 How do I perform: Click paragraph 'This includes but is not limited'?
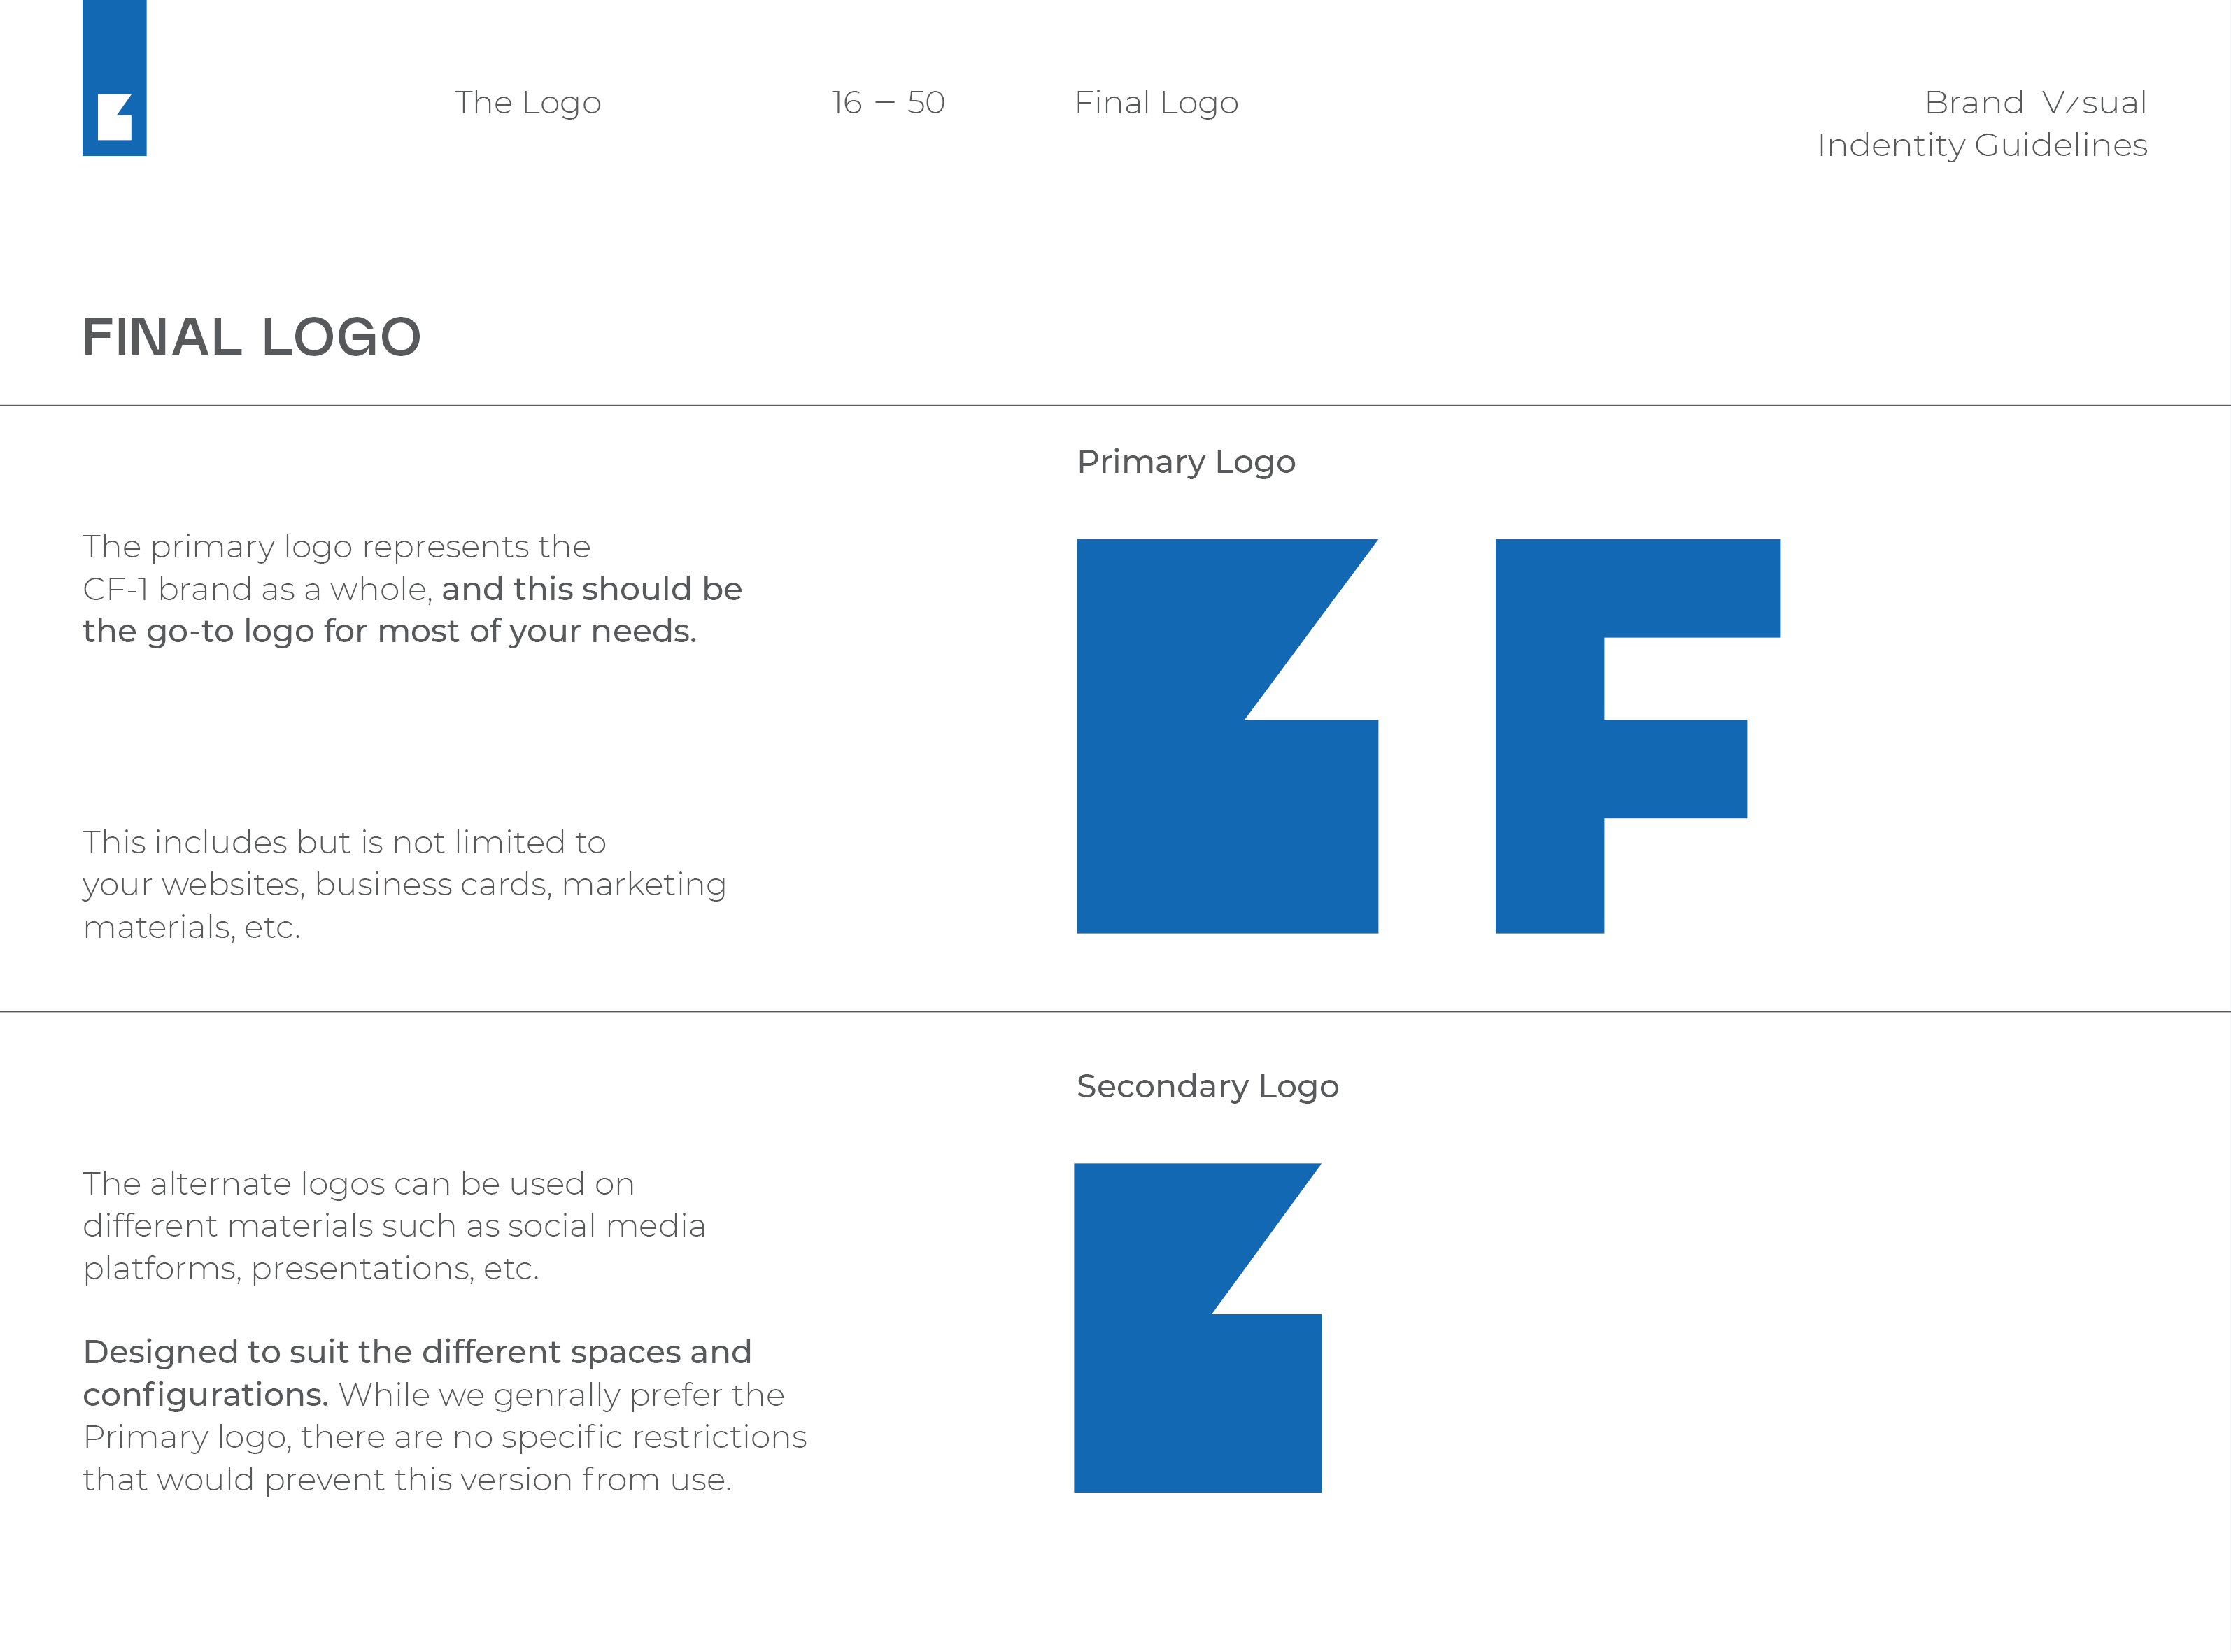pyautogui.click(x=404, y=885)
